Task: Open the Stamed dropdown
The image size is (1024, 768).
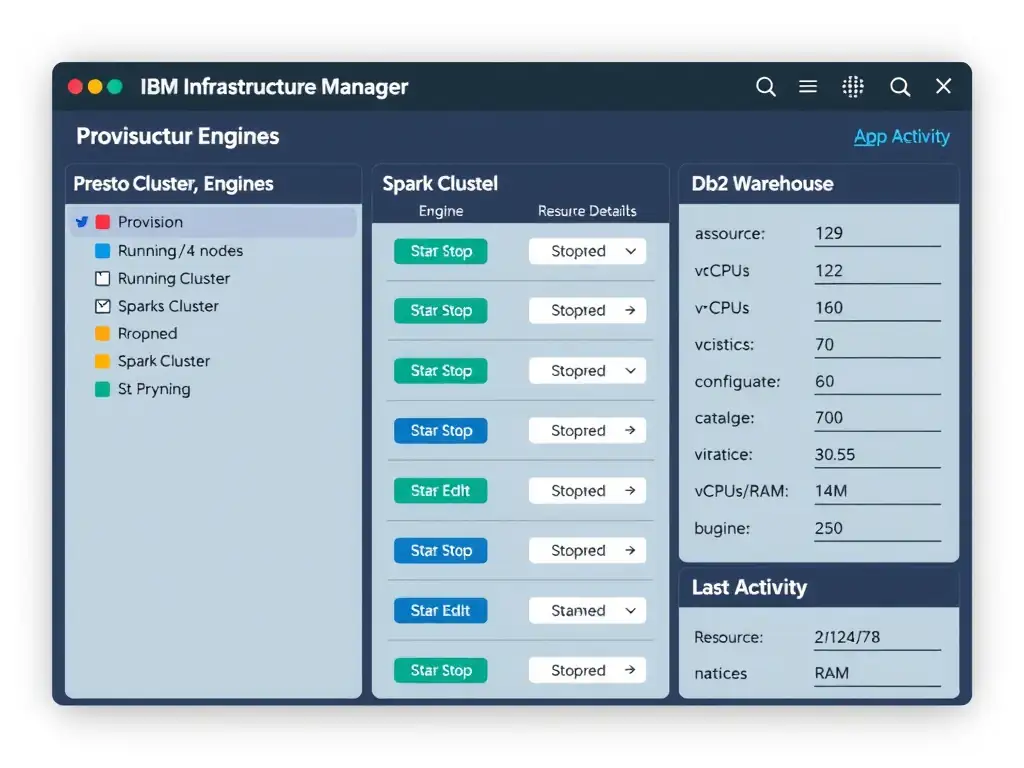Action: [587, 611]
